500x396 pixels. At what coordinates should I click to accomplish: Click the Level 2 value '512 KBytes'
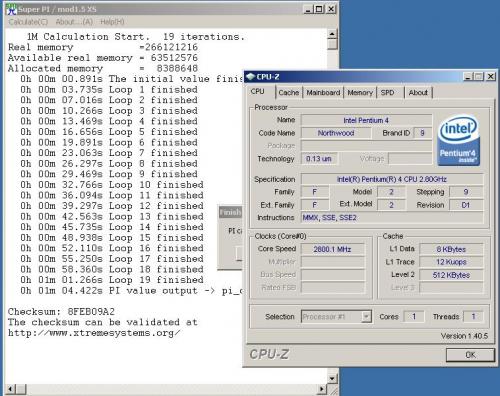pos(451,275)
